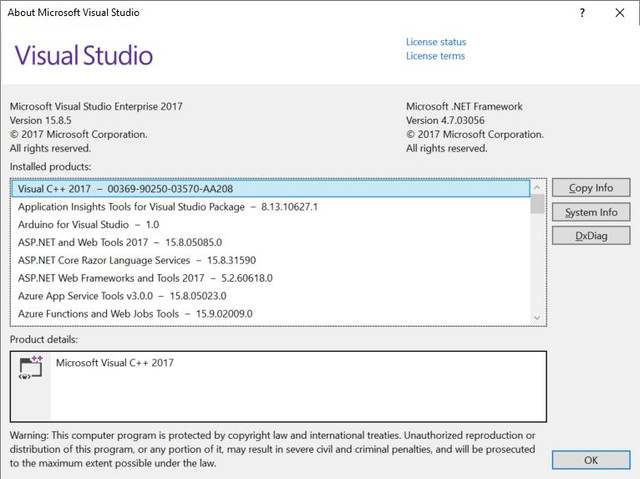
Task: Click the Visual Studio logo title
Action: tap(84, 55)
